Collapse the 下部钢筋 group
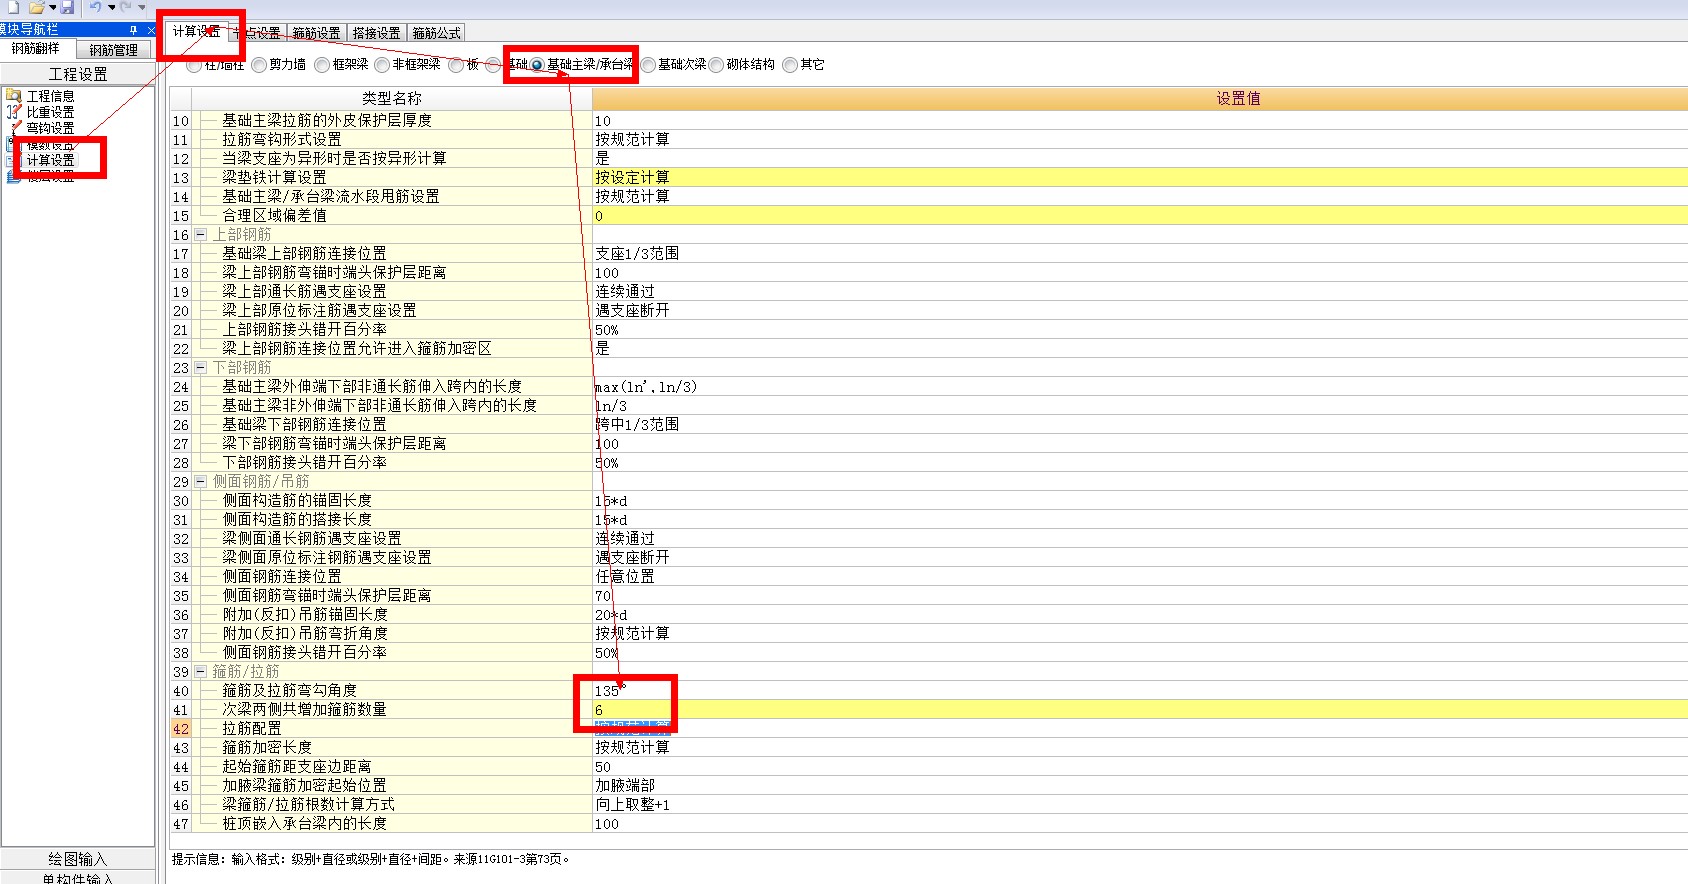The width and height of the screenshot is (1688, 884). (x=201, y=368)
